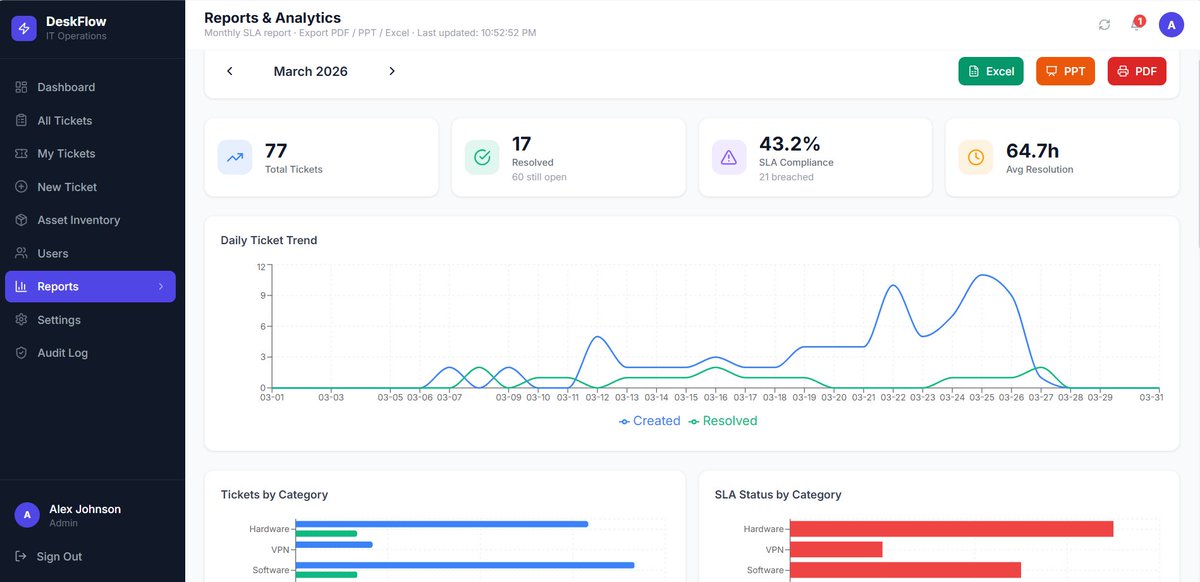The width and height of the screenshot is (1200, 582).
Task: Open Asset Inventory page
Action: pos(90,220)
